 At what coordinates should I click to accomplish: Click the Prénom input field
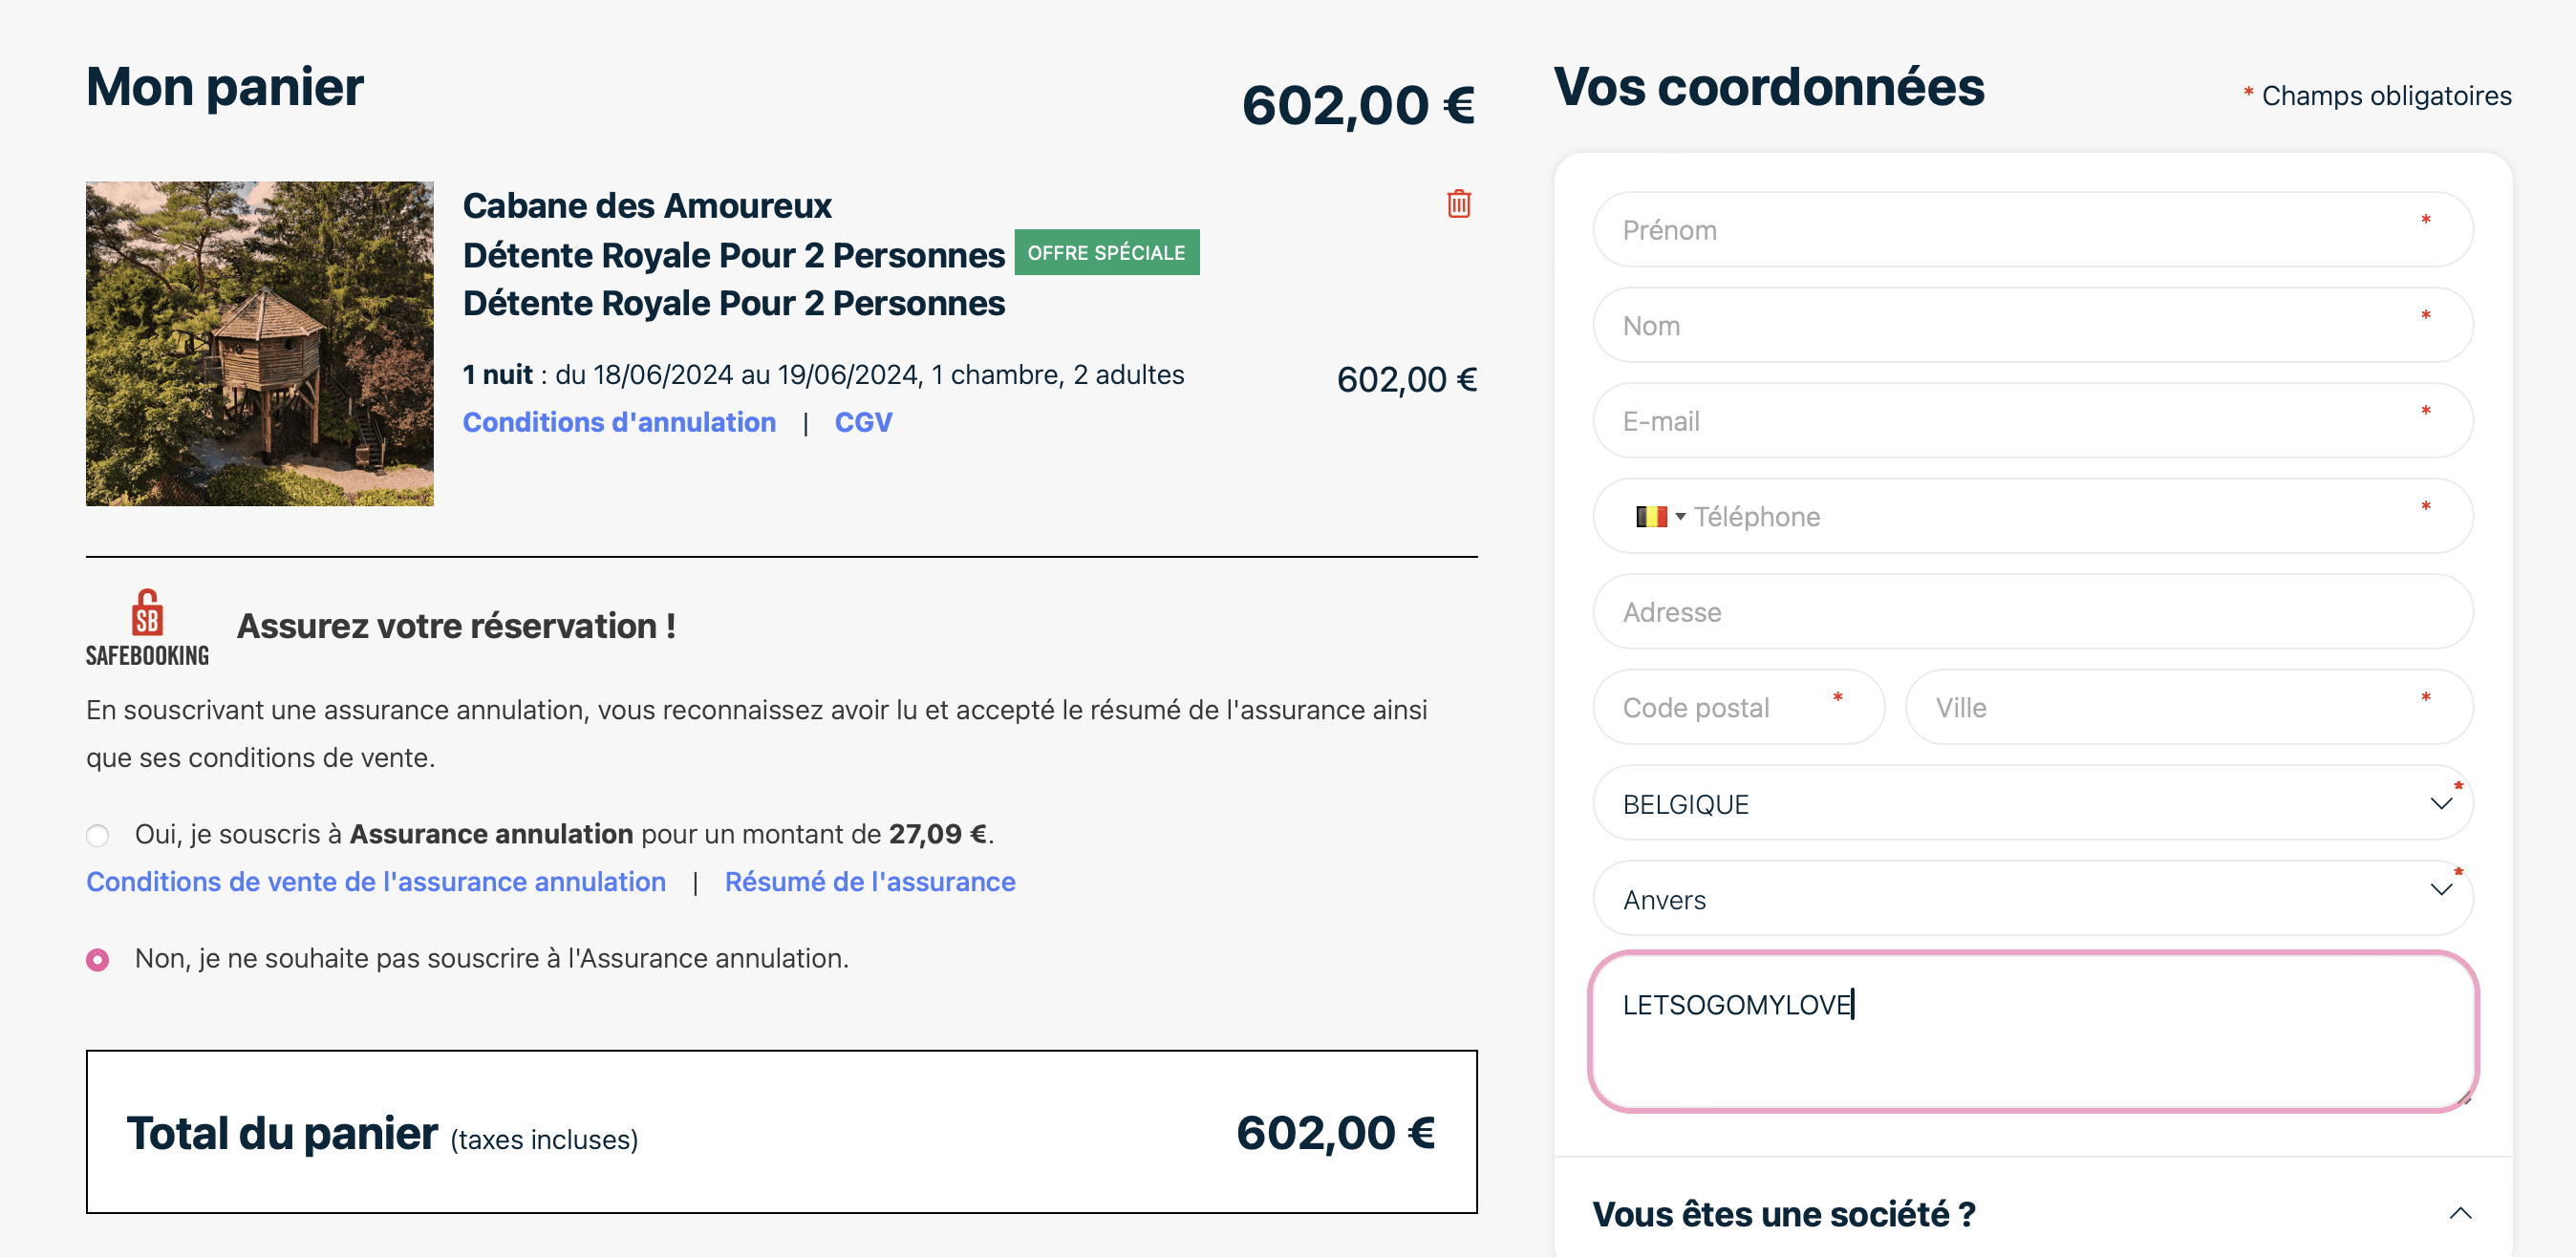[2032, 230]
